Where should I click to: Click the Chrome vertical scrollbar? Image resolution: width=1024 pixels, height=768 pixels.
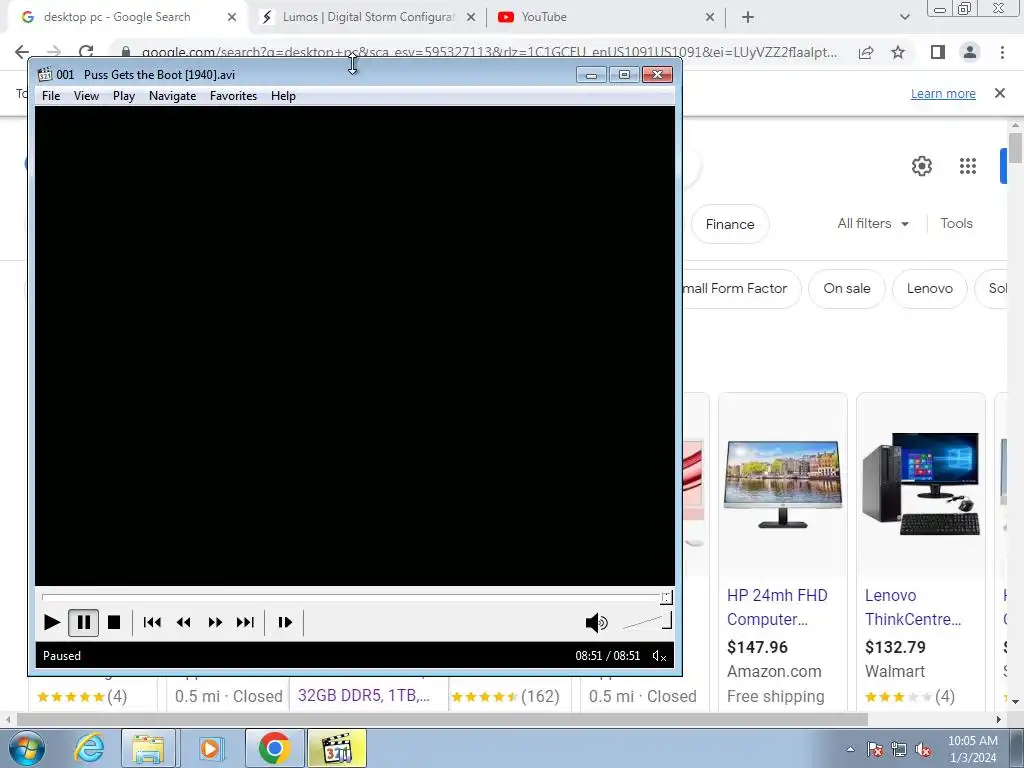1015,148
